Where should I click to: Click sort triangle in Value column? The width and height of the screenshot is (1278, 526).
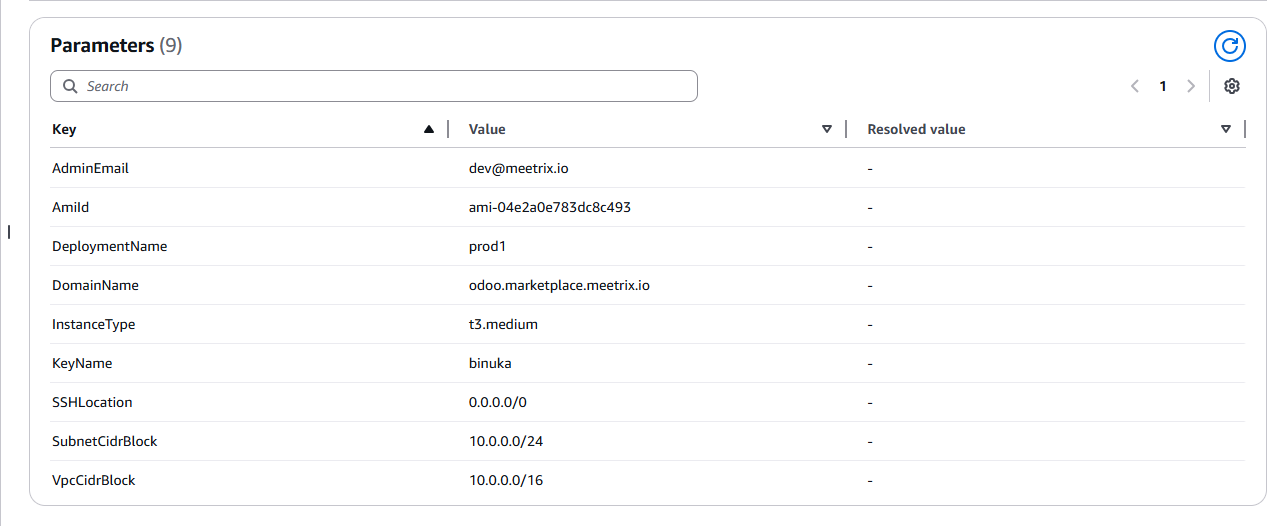click(x=827, y=129)
